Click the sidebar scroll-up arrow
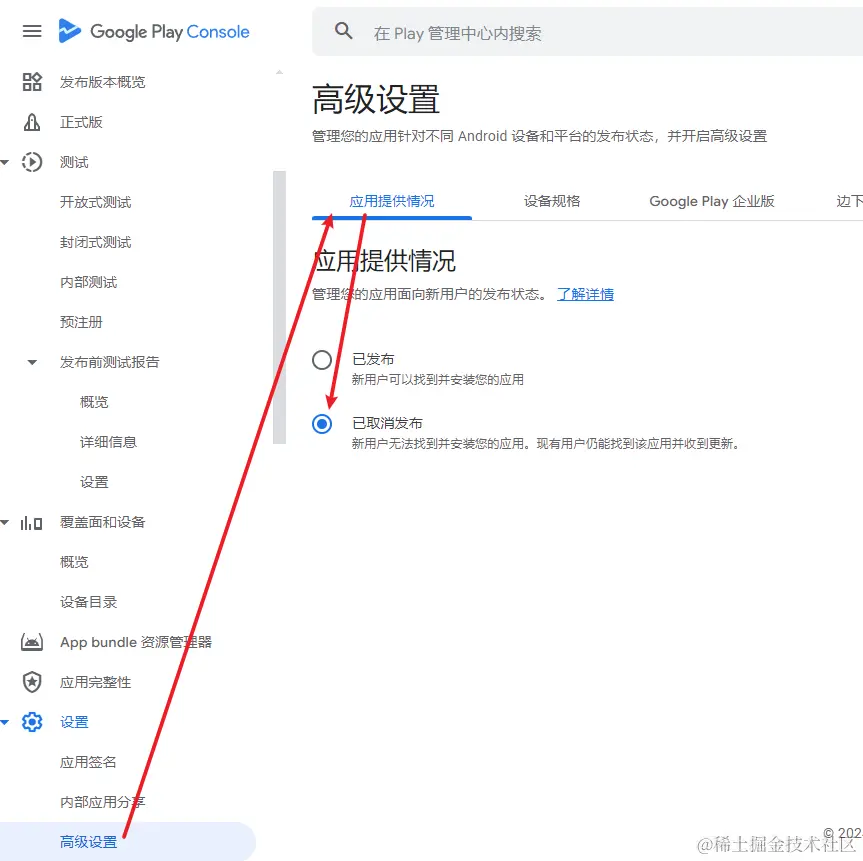This screenshot has width=863, height=861. (280, 72)
